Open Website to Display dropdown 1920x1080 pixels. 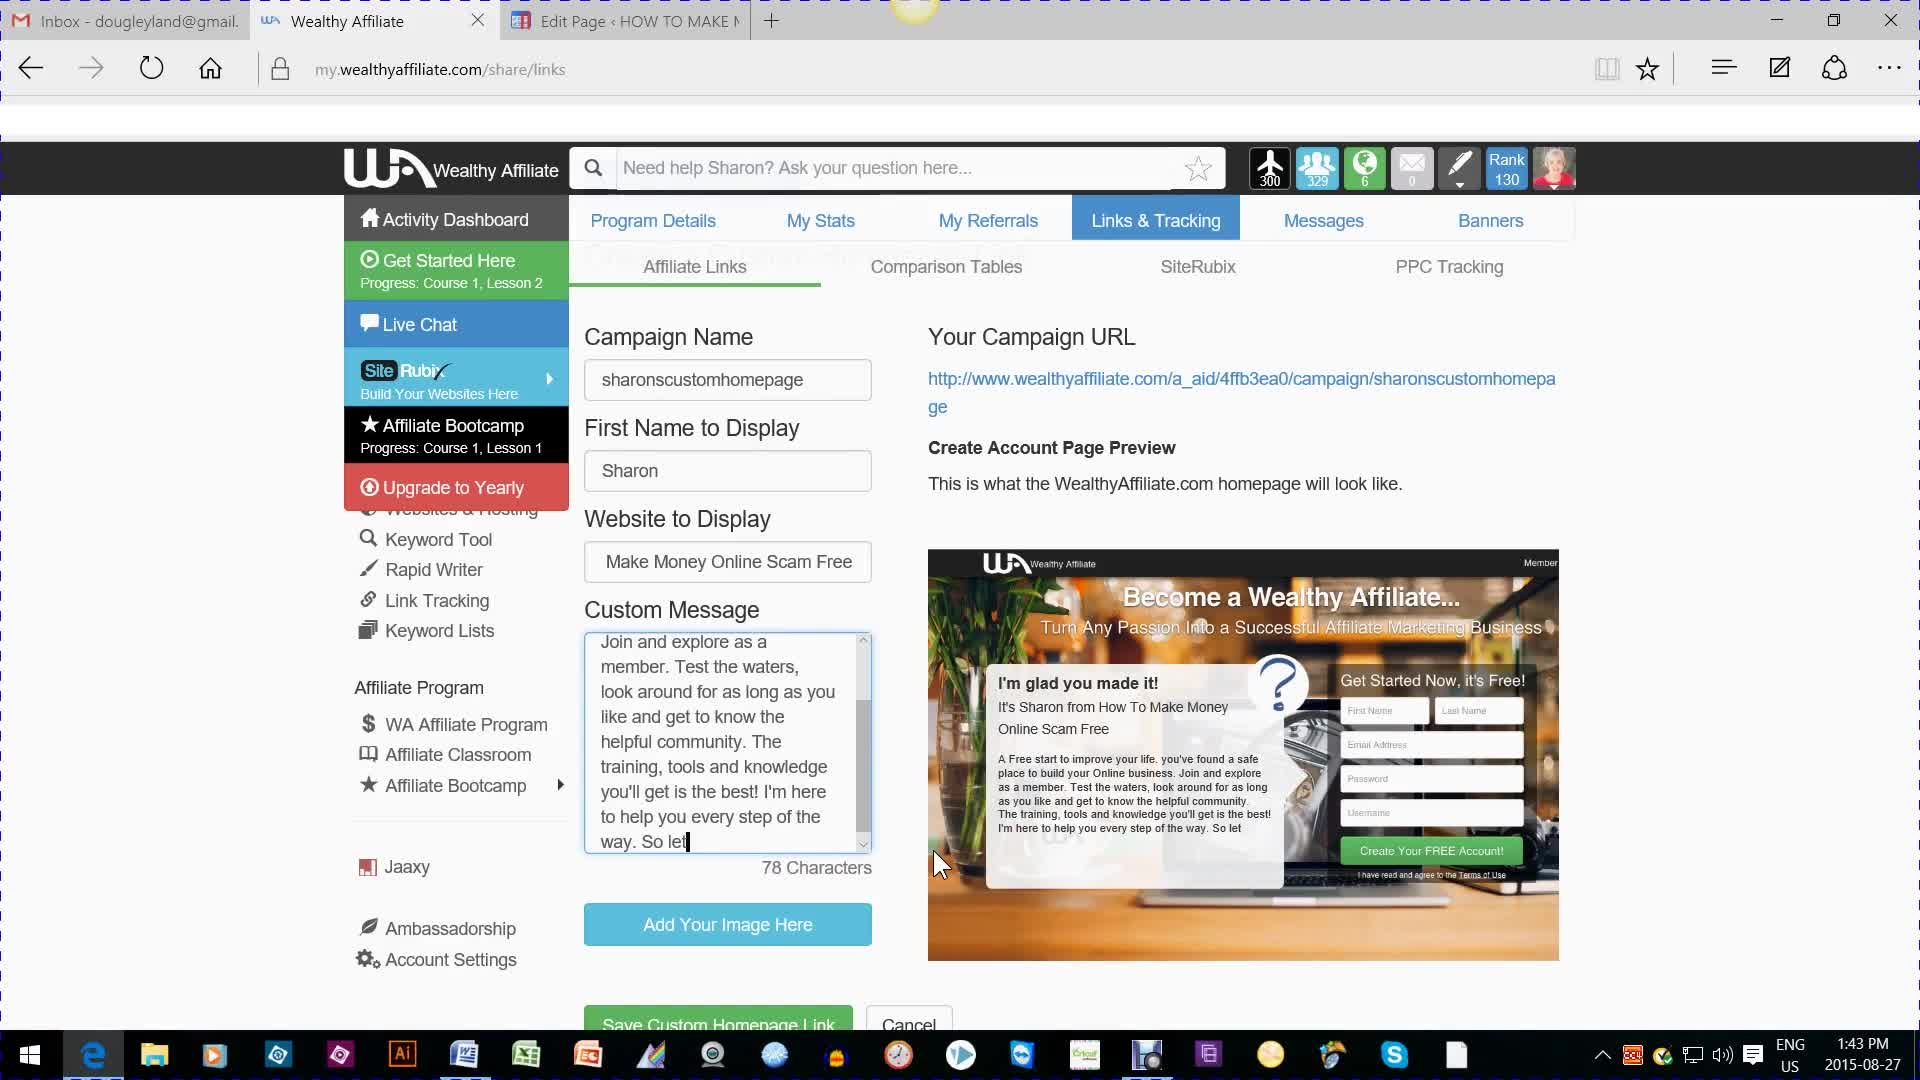728,562
